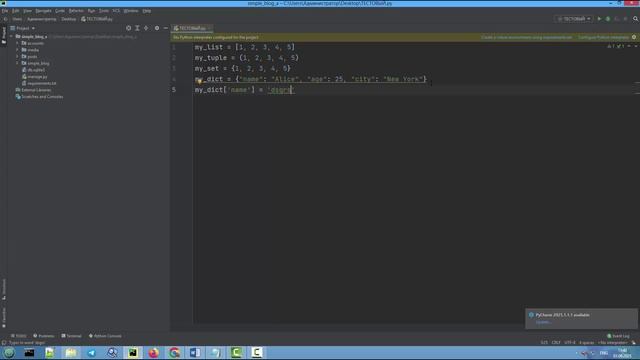
Task: Open the run configuration dropdown
Action: (x=574, y=19)
